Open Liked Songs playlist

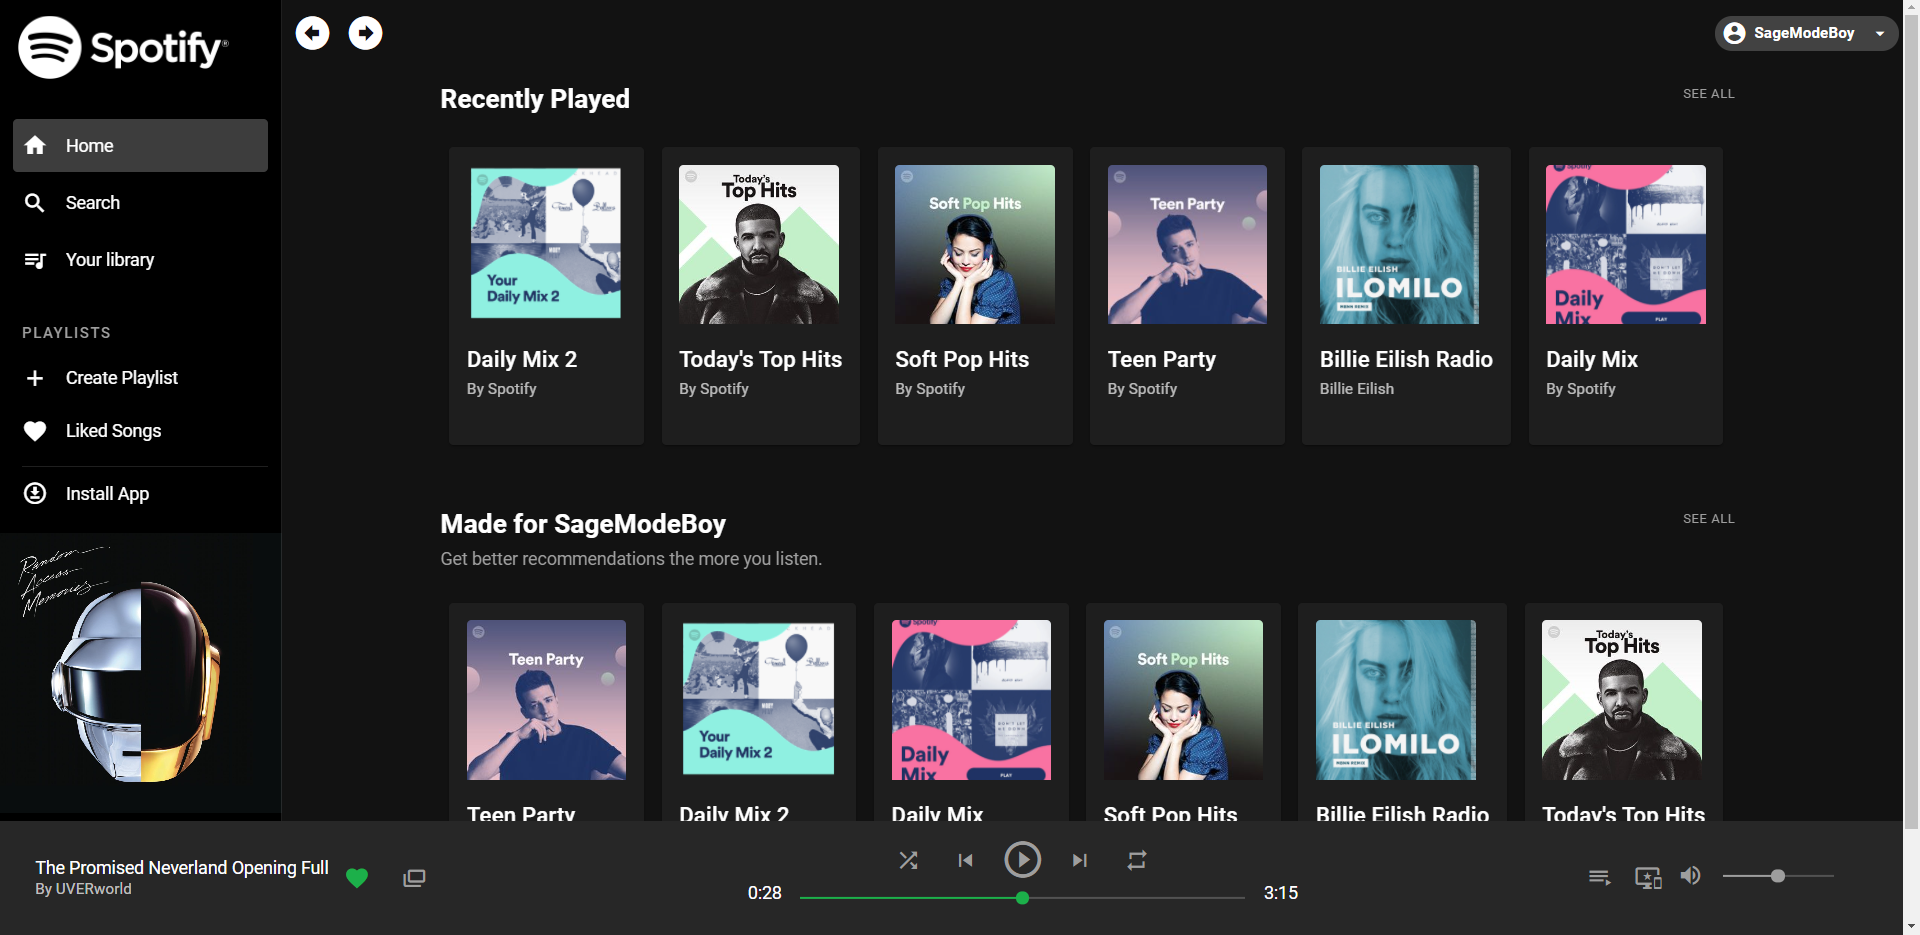coord(113,431)
